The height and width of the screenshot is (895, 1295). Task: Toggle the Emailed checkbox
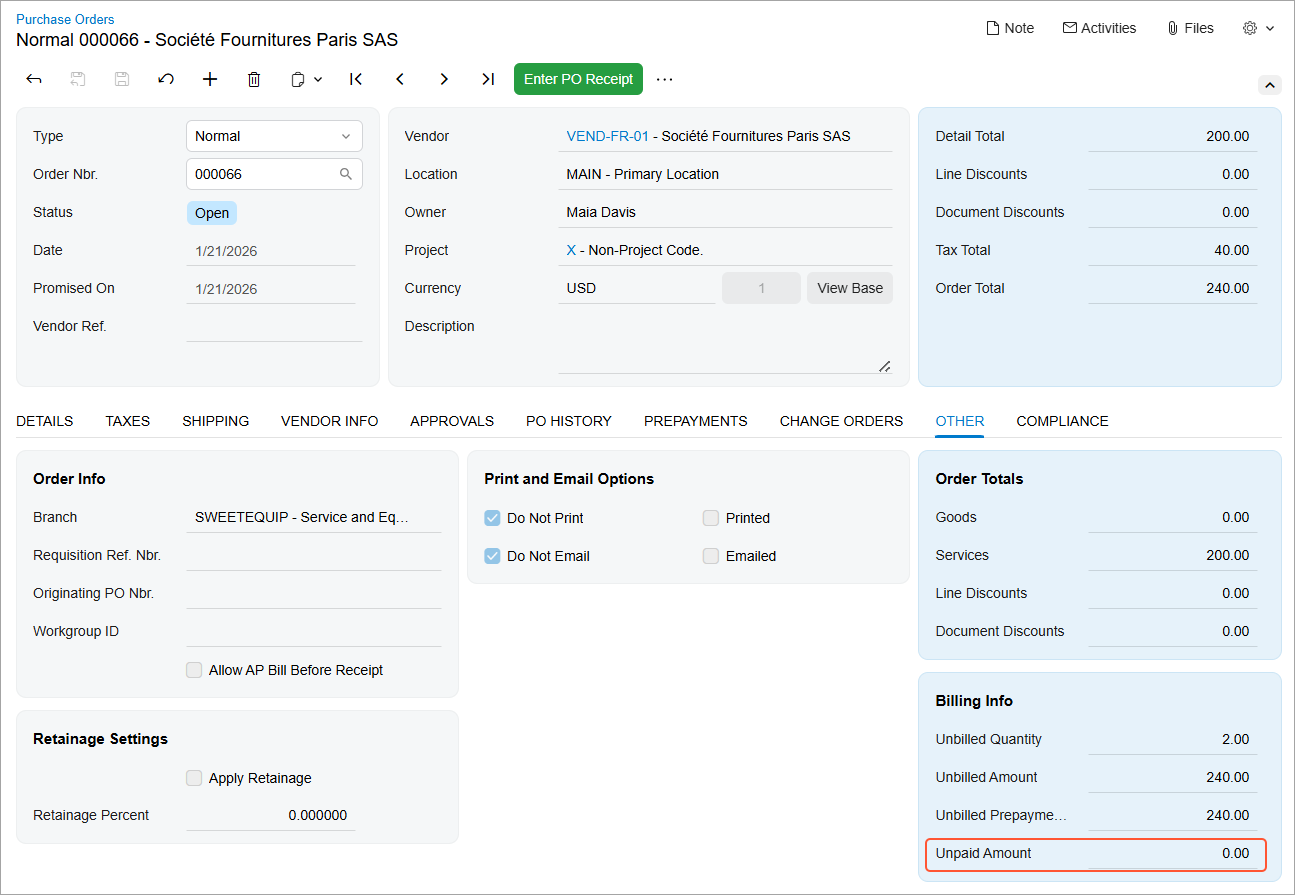point(711,556)
